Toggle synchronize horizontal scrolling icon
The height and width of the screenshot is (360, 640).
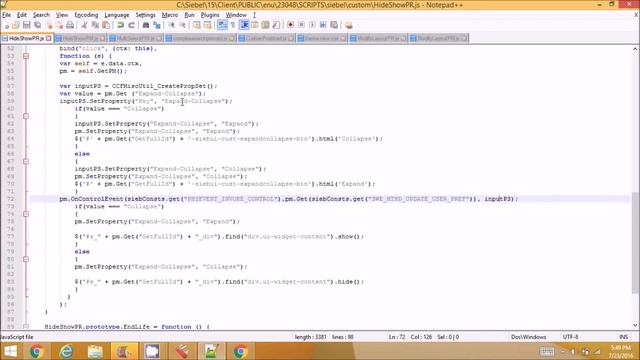207,25
